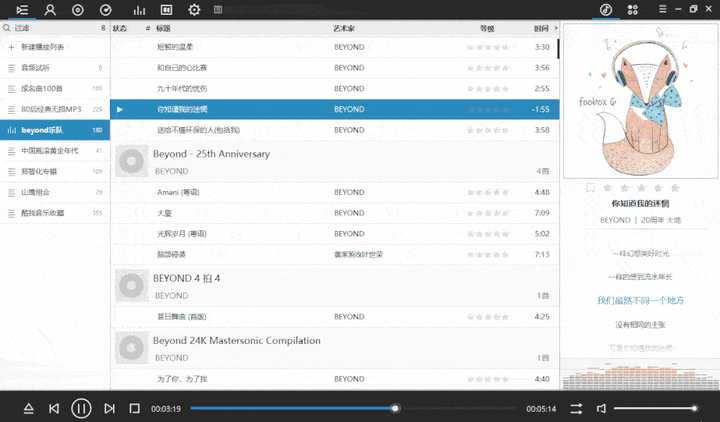Select the song lasting 4:25

point(334,316)
